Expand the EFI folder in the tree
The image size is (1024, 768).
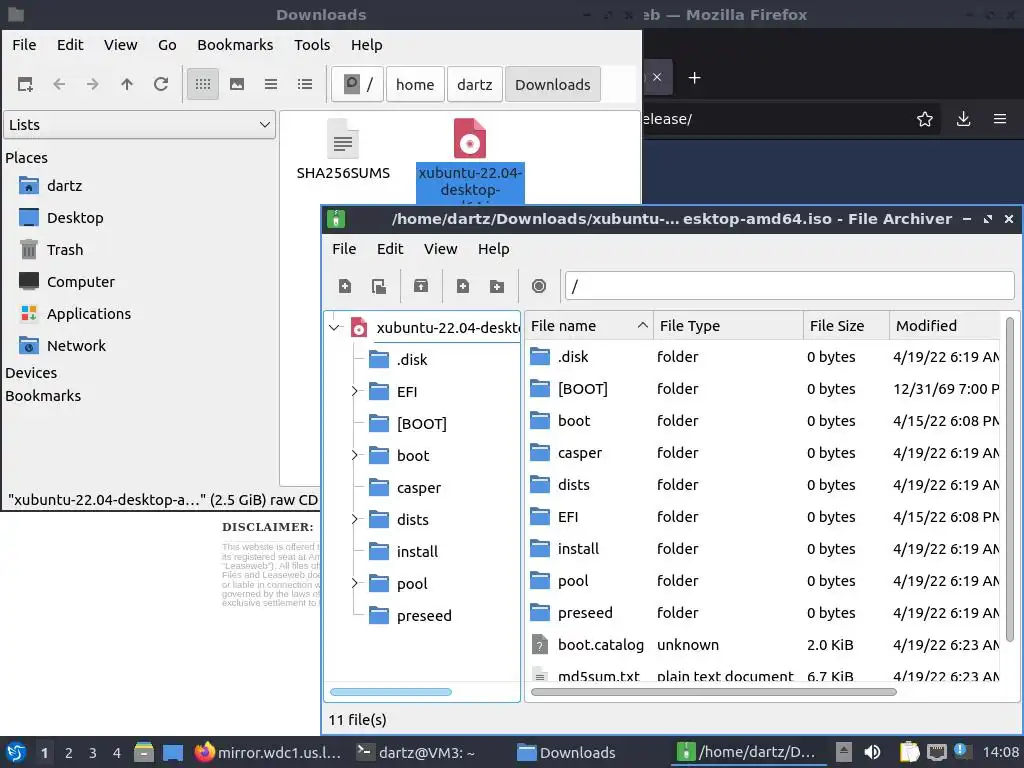pos(355,391)
